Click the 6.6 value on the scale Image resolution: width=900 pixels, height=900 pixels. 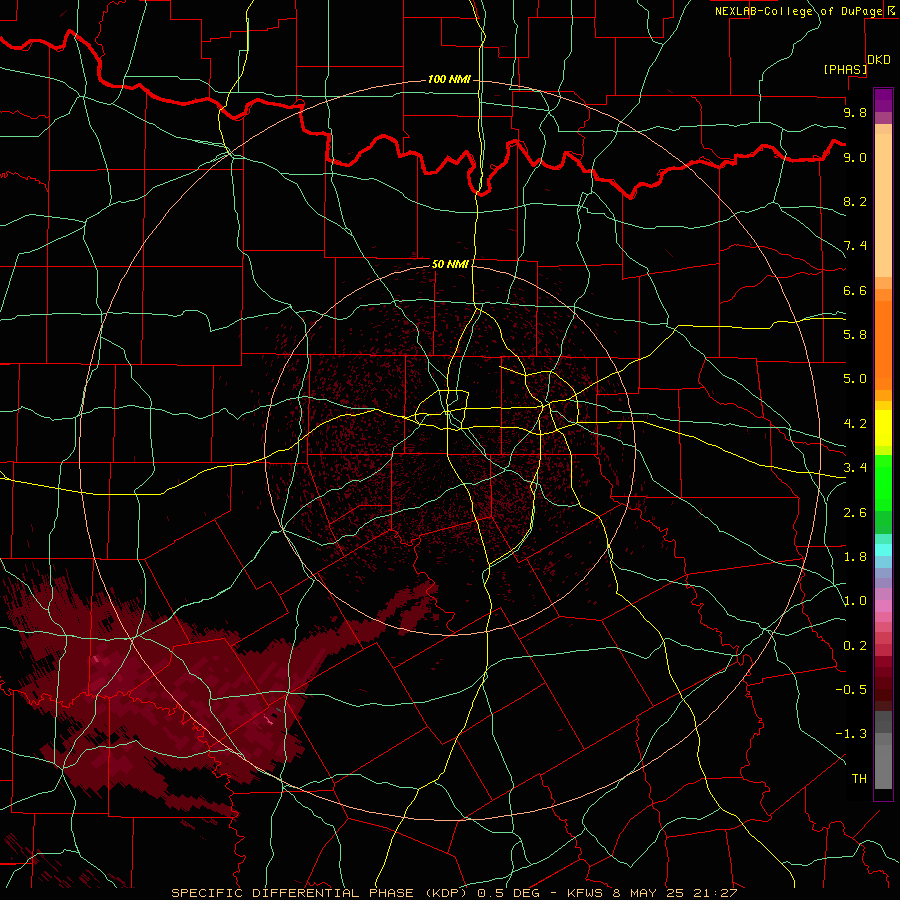coord(855,290)
